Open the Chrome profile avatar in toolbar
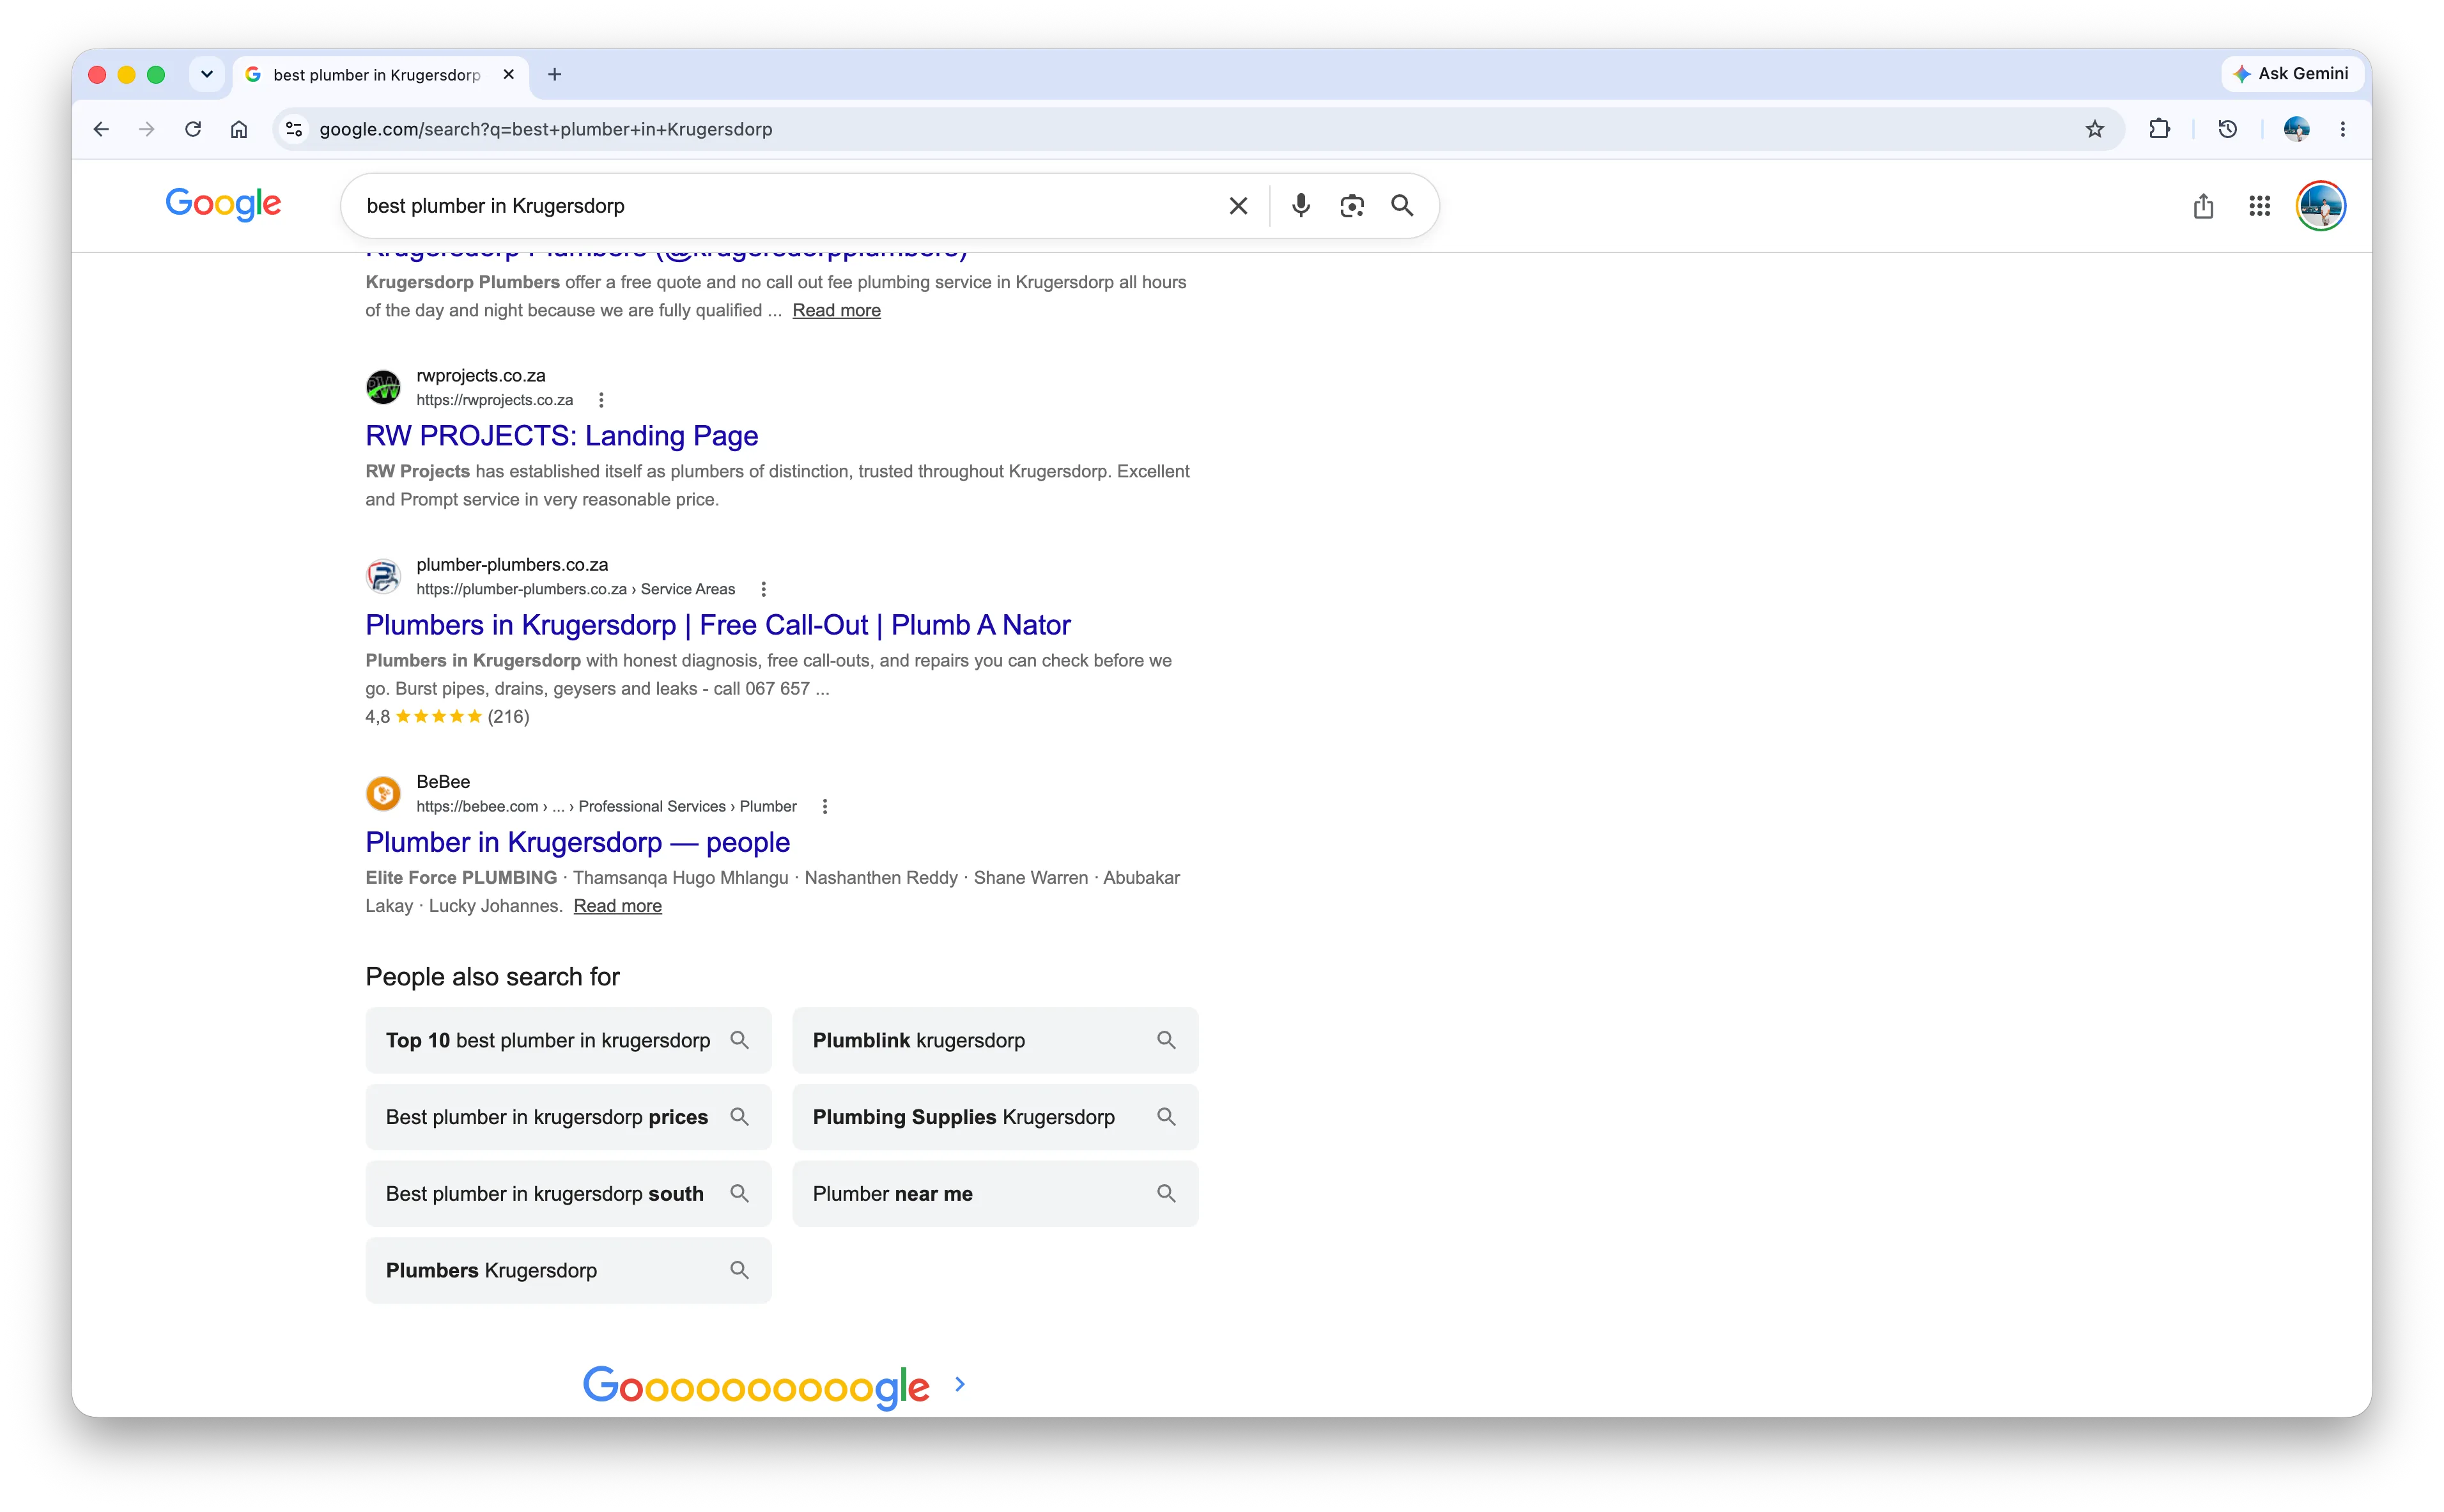The width and height of the screenshot is (2444, 1512). (2297, 129)
